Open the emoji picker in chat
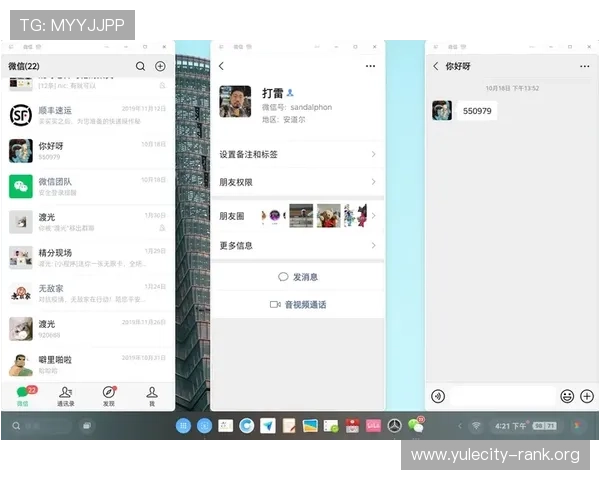The image size is (600, 480). pyautogui.click(x=567, y=396)
